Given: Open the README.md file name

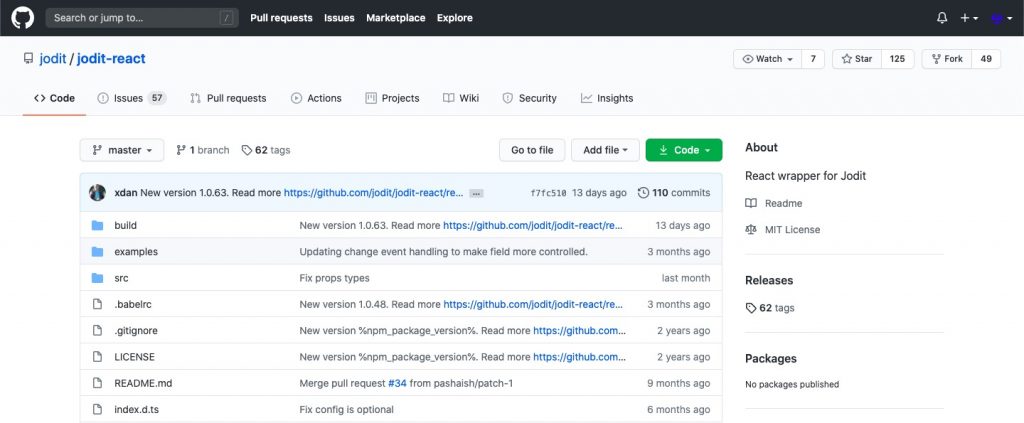Looking at the screenshot, I should click(x=143, y=383).
